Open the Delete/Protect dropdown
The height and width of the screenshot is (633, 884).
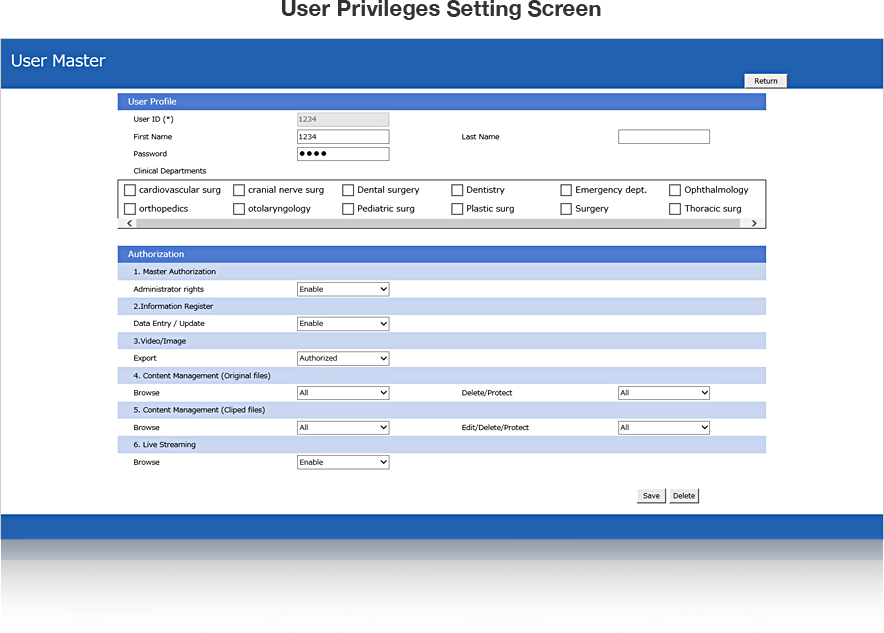point(664,393)
